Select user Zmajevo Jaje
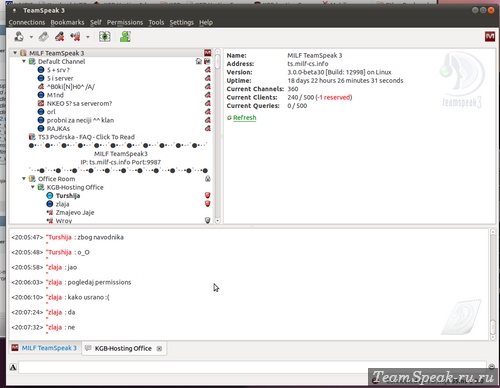The height and width of the screenshot is (388, 500). (75, 212)
